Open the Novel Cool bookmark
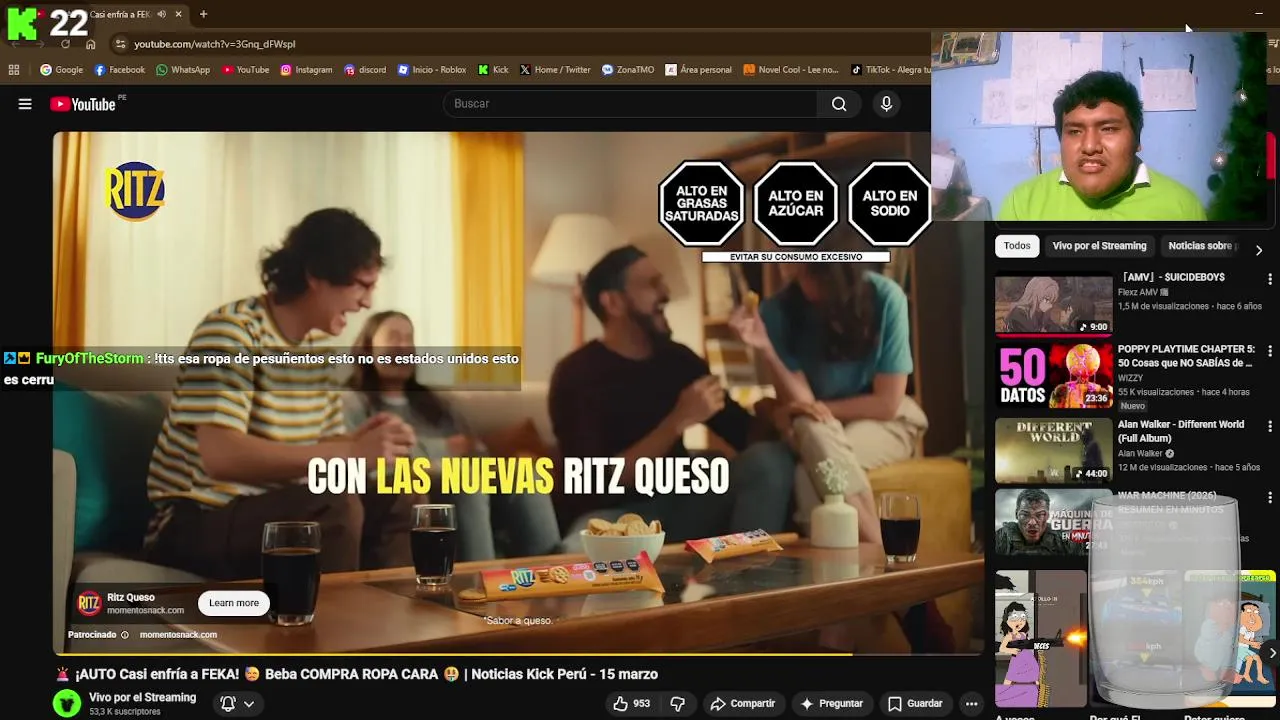 pos(790,70)
